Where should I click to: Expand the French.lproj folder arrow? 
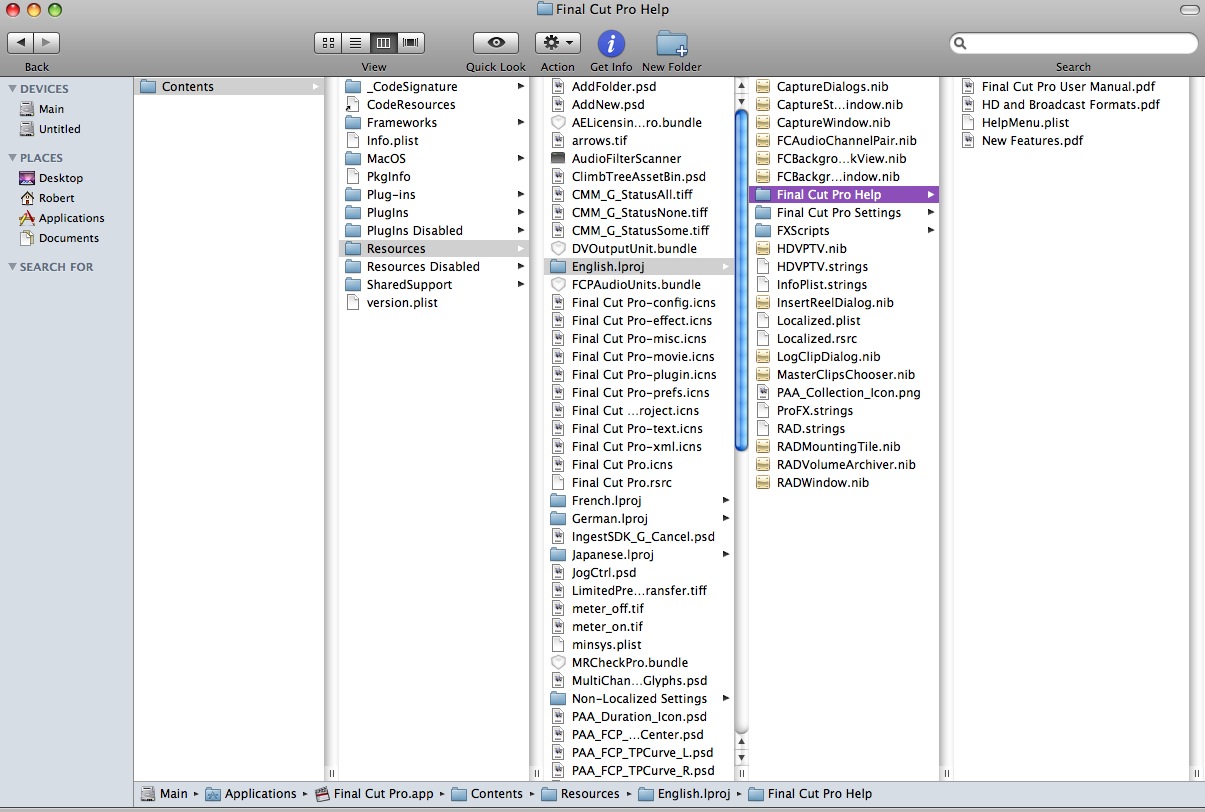pyautogui.click(x=726, y=501)
